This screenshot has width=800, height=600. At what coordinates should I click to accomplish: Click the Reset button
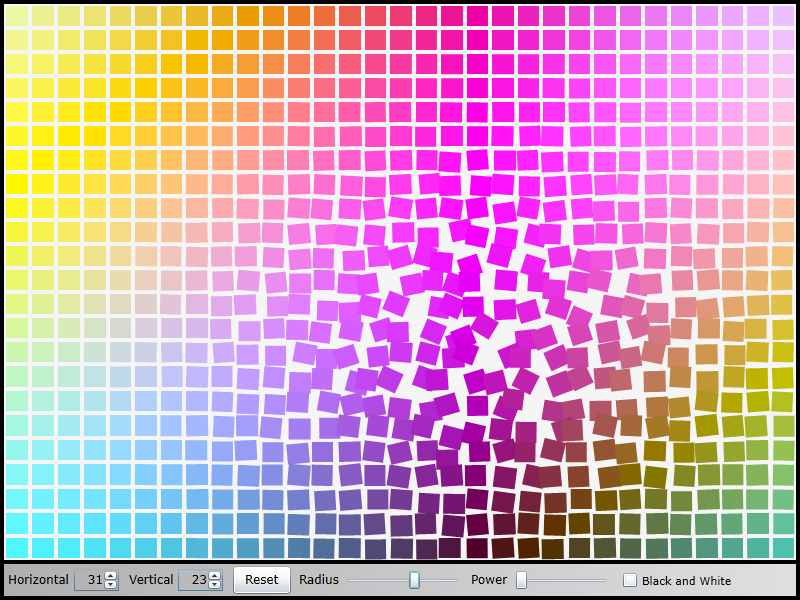[262, 580]
